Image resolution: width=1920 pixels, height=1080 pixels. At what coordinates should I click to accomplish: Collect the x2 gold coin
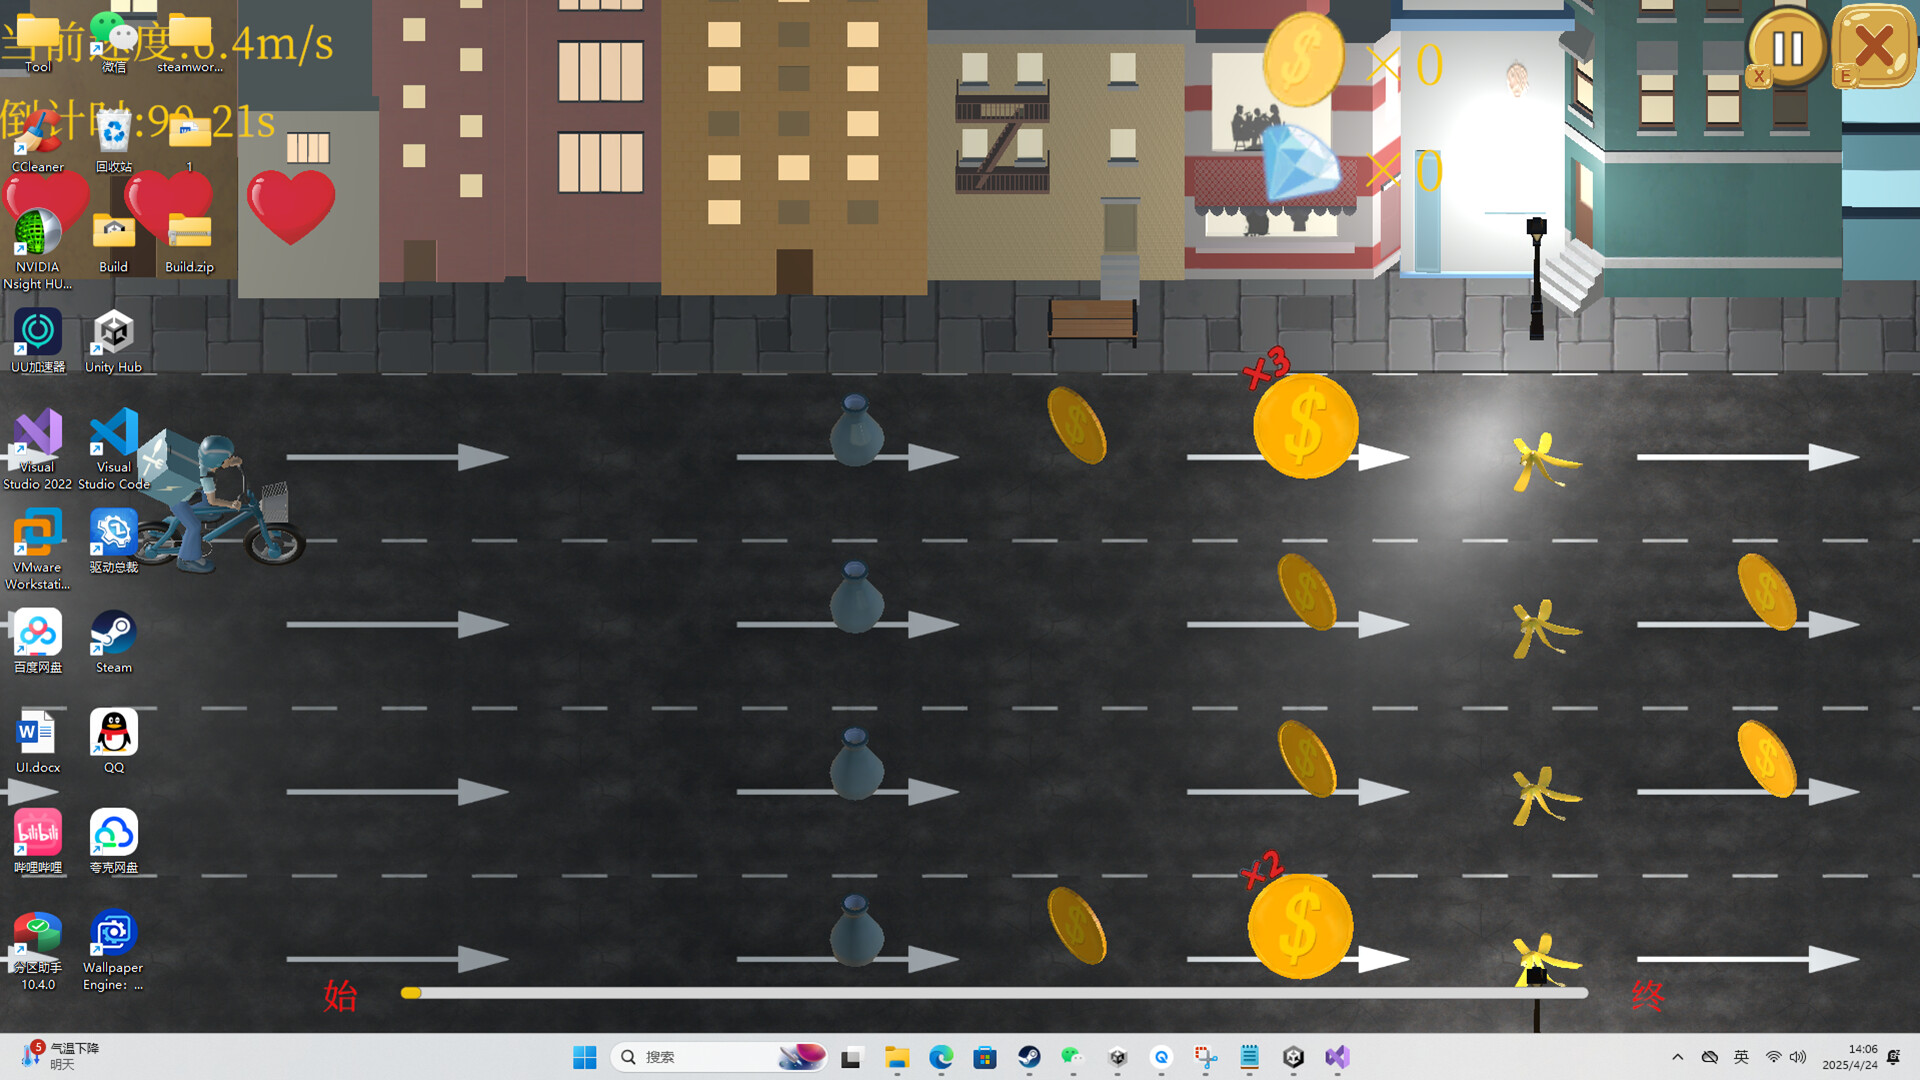(1300, 926)
